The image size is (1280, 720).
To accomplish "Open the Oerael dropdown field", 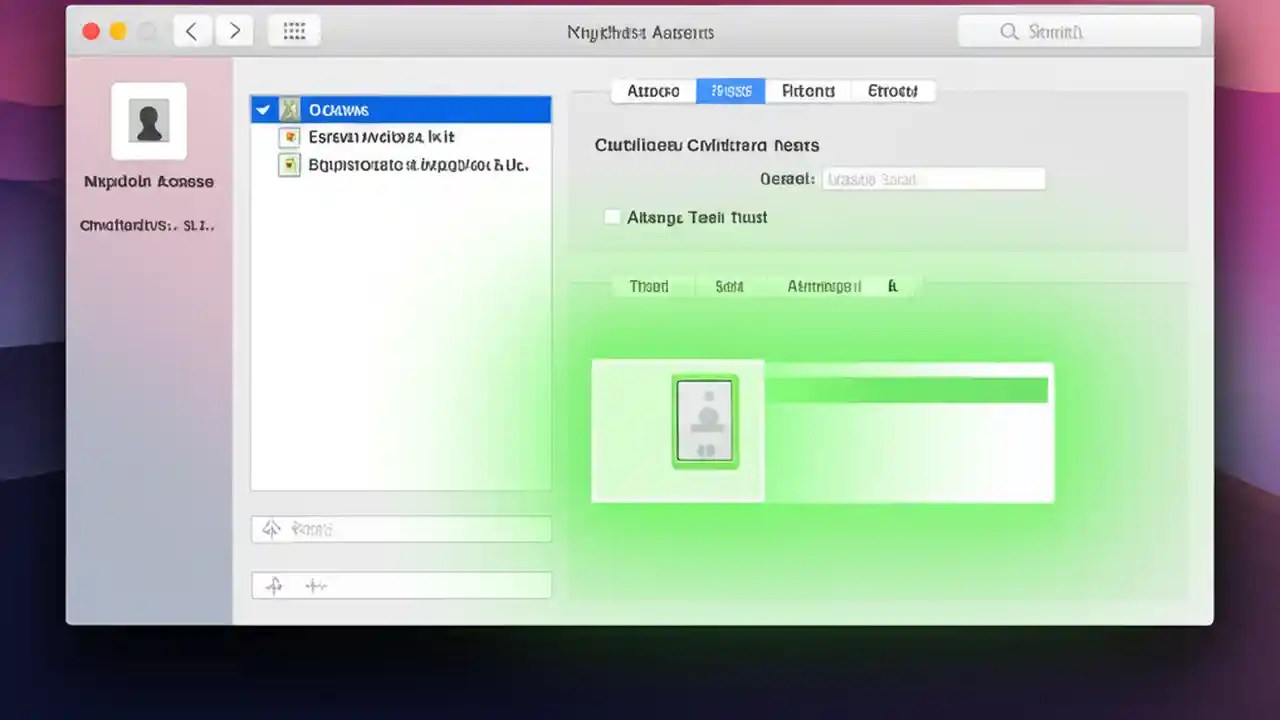I will [x=933, y=178].
